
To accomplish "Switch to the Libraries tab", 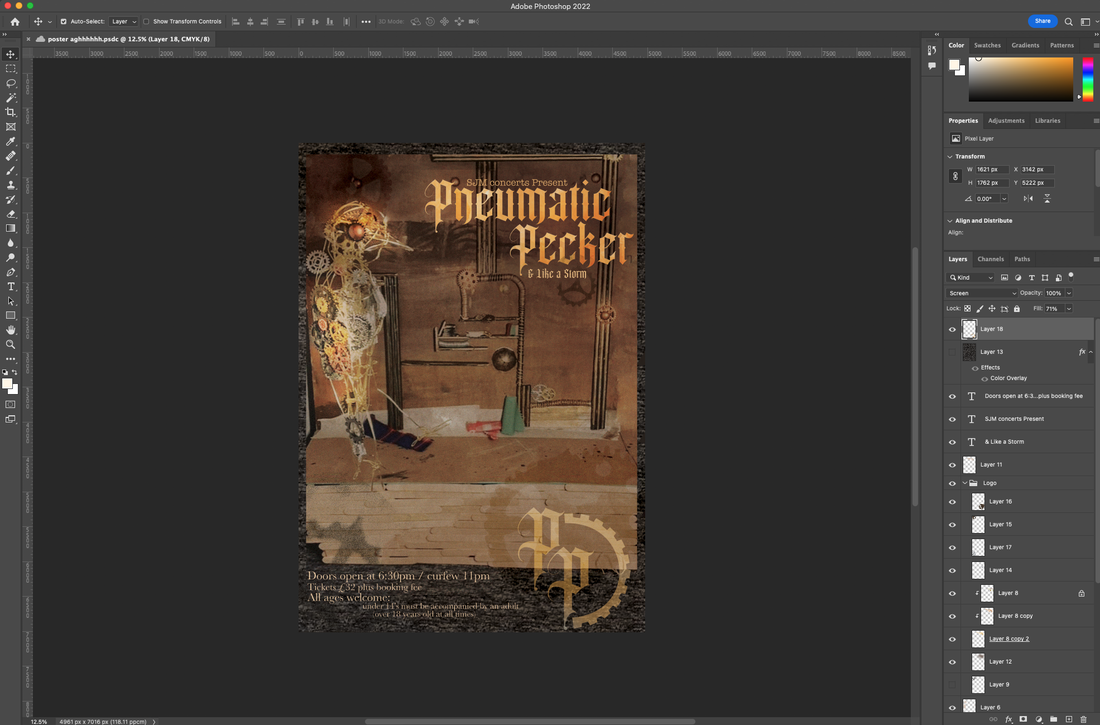I will click(x=1047, y=121).
